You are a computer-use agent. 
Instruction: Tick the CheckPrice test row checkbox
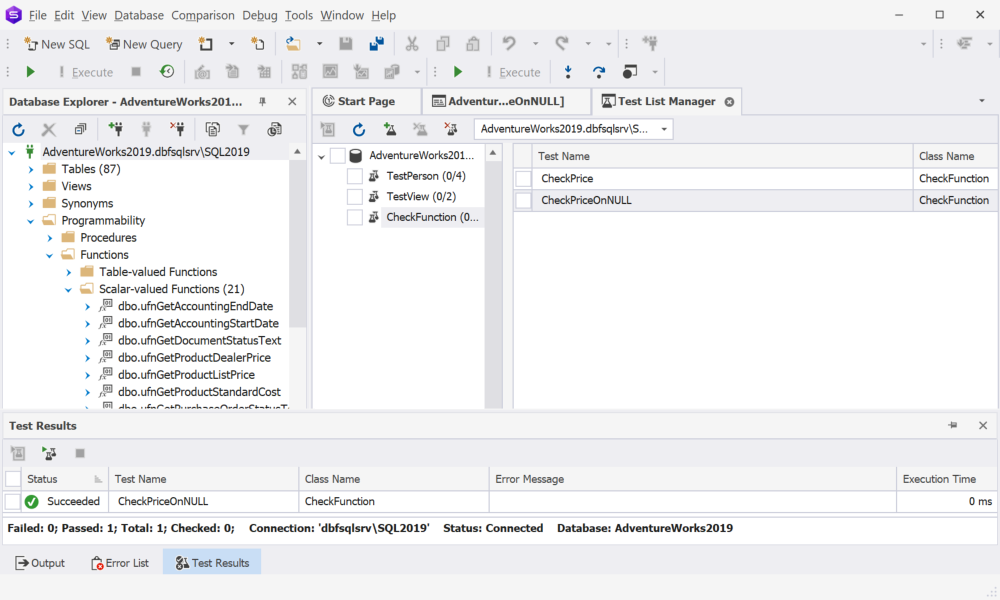(x=523, y=179)
